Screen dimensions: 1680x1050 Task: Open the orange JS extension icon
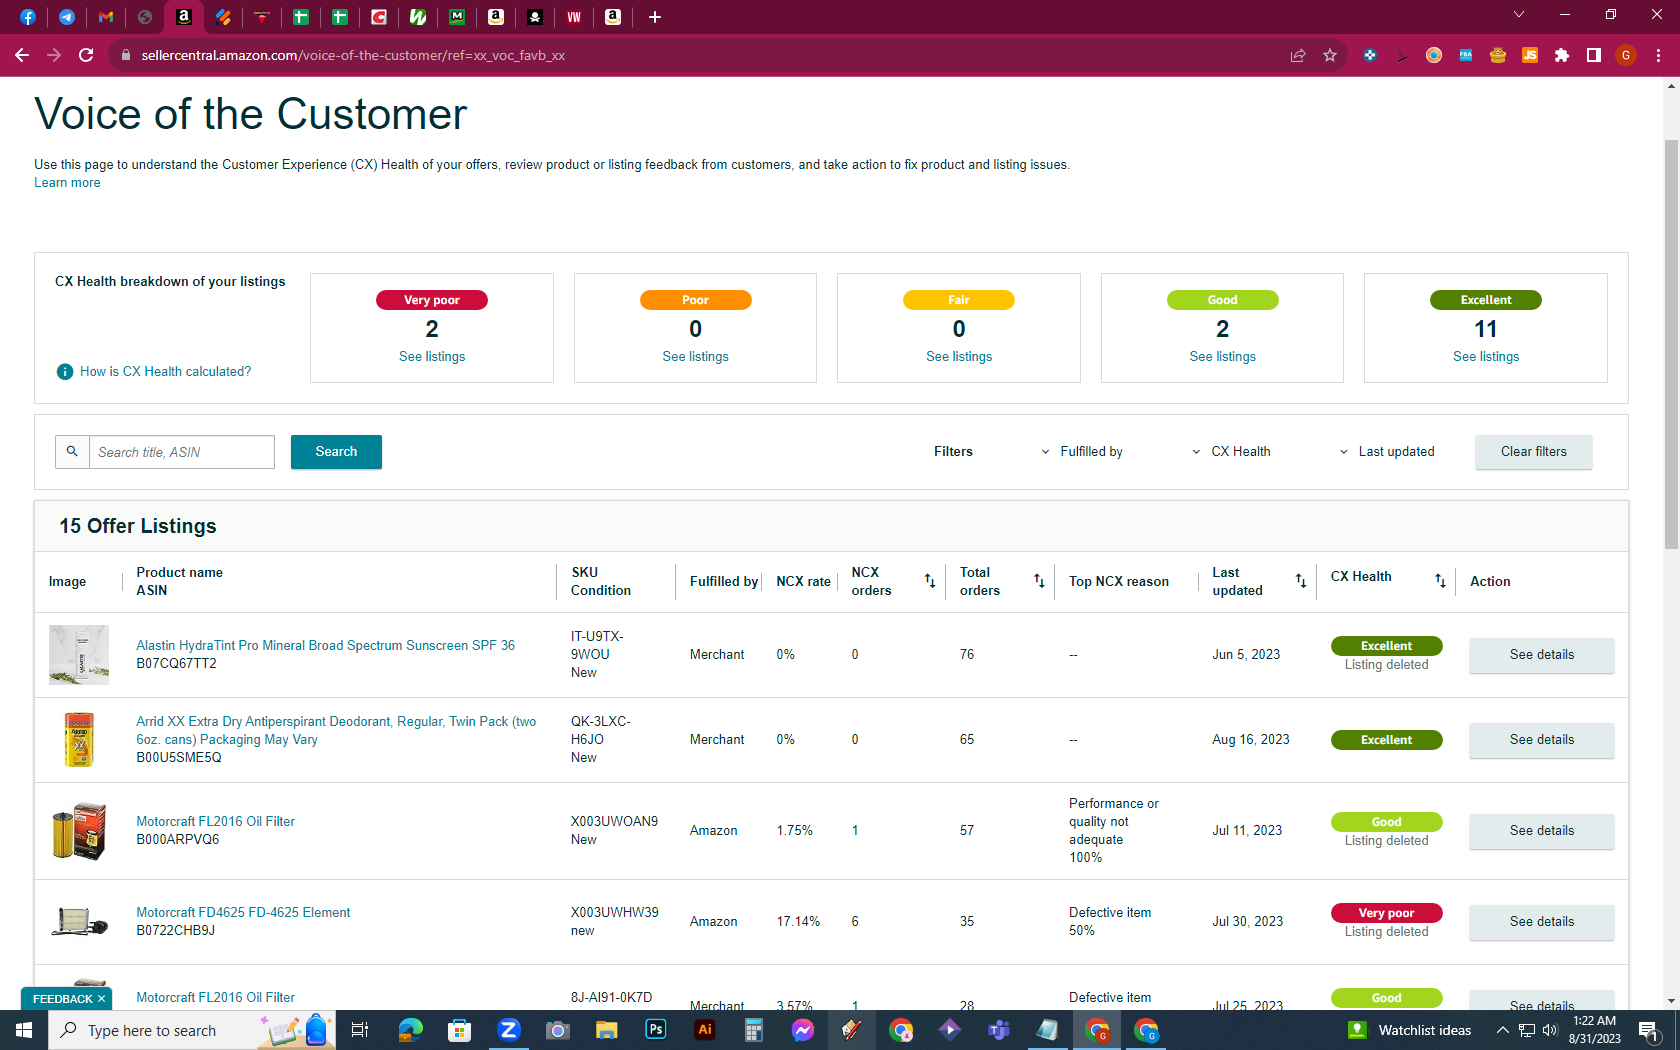click(x=1530, y=55)
